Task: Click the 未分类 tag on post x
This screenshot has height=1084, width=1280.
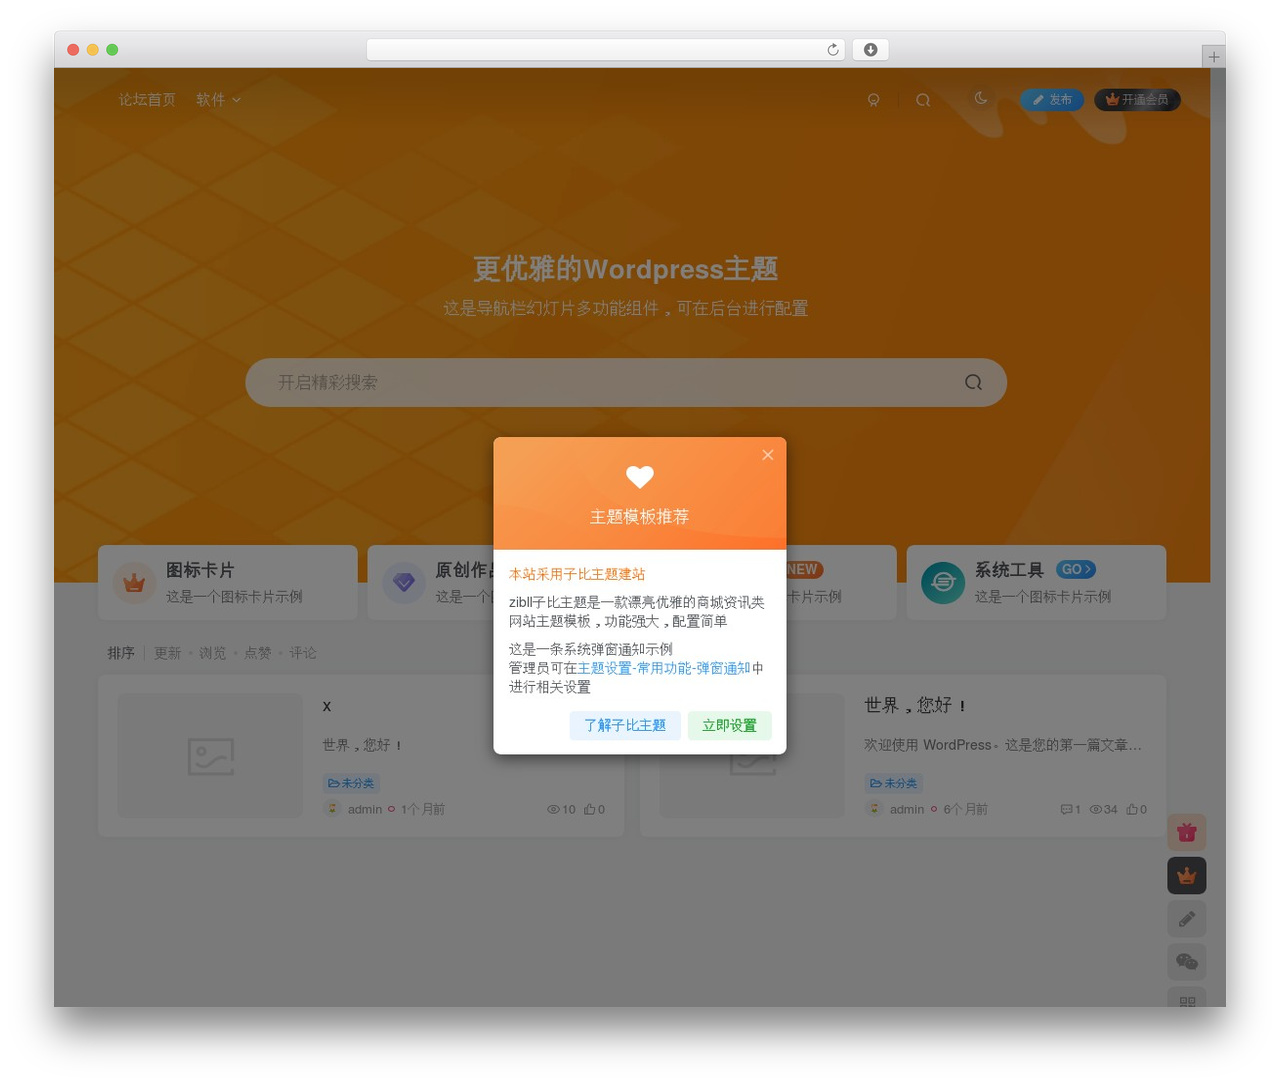Action: click(x=351, y=783)
